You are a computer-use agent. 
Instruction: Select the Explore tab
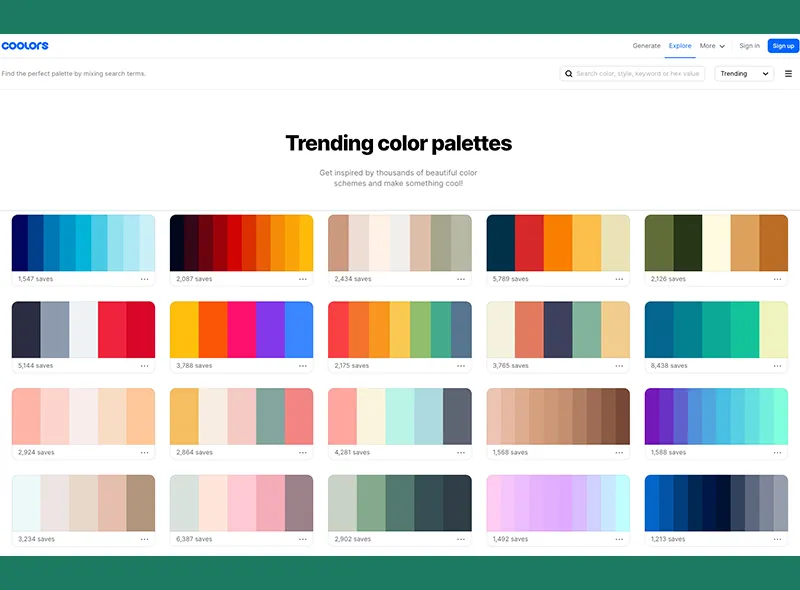(x=680, y=46)
